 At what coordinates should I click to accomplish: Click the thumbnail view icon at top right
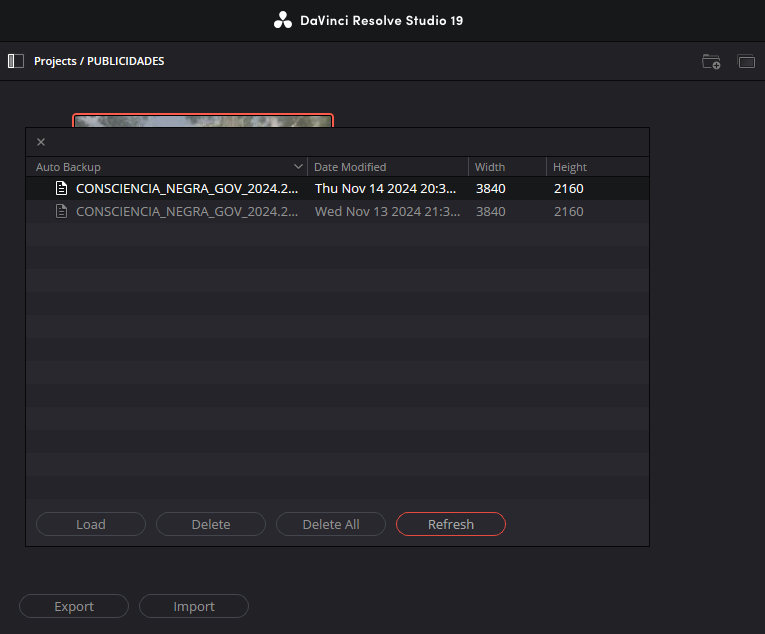coord(746,61)
